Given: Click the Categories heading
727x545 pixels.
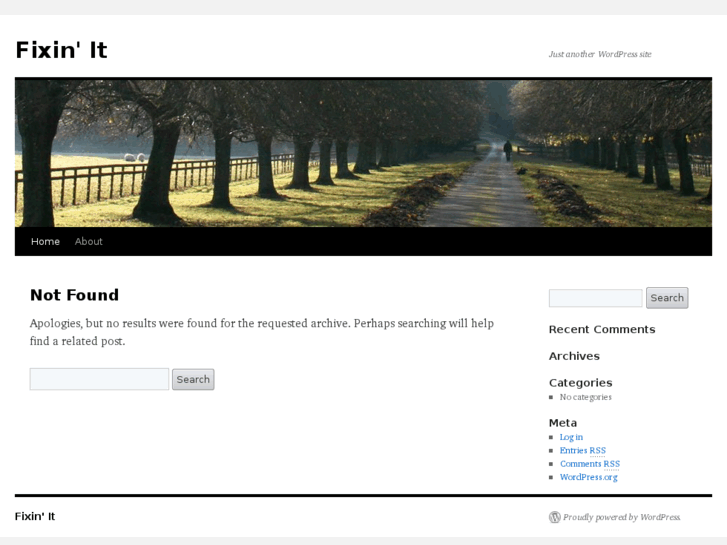Looking at the screenshot, I should [580, 383].
